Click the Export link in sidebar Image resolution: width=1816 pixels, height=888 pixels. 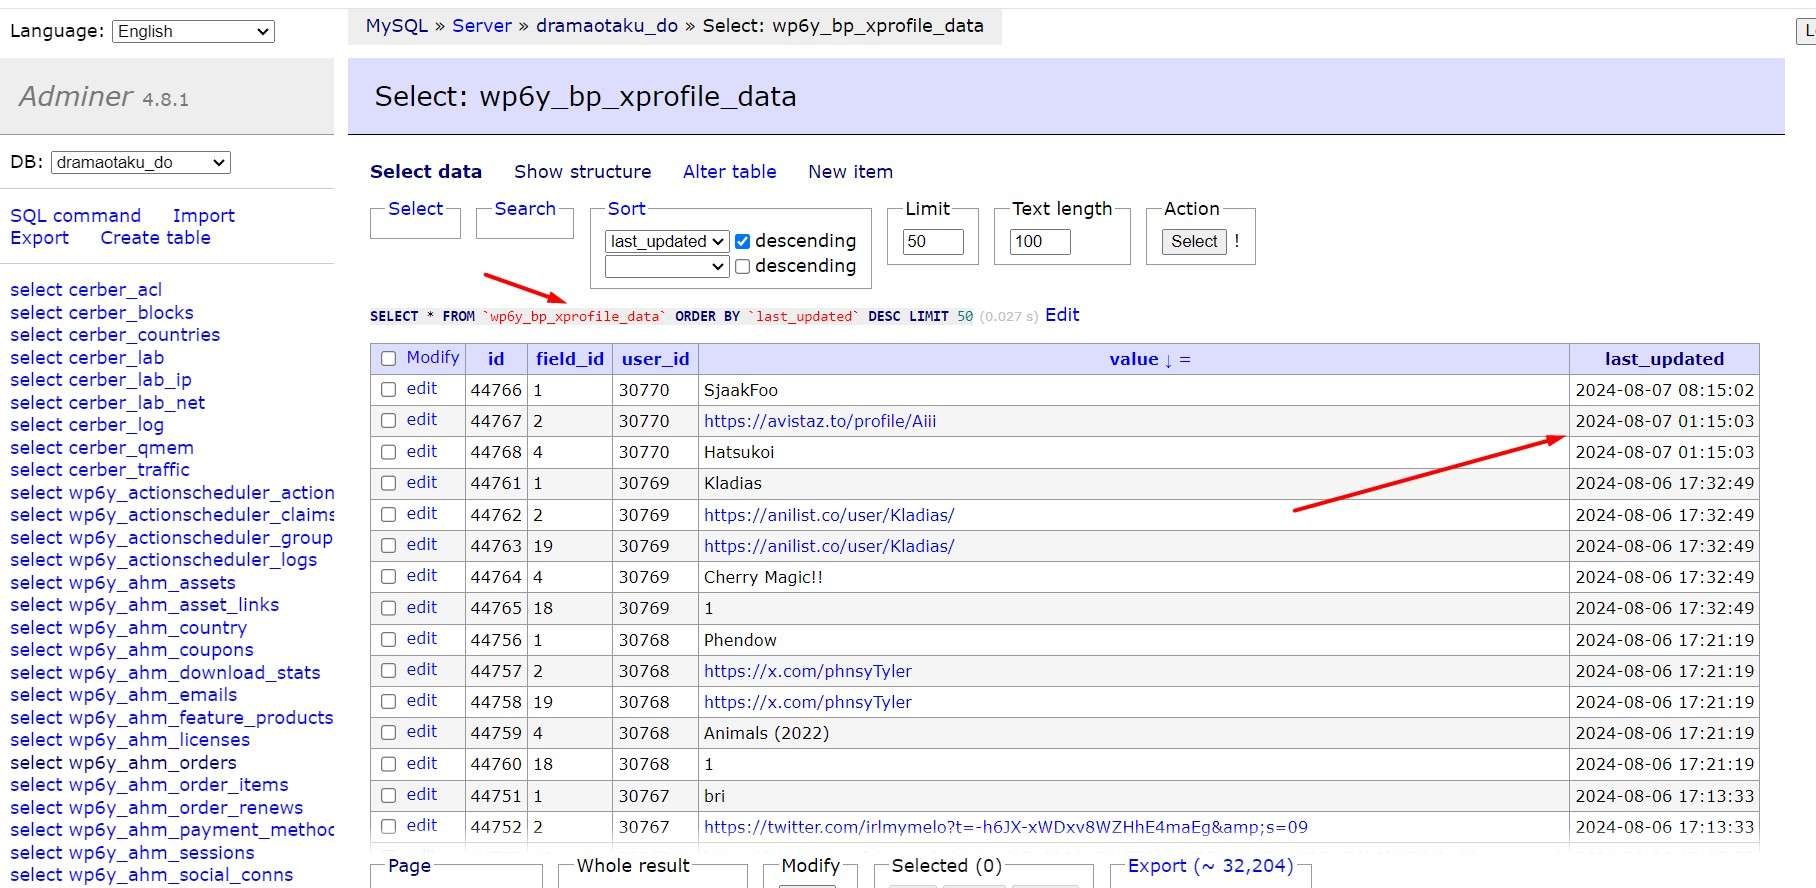click(39, 238)
